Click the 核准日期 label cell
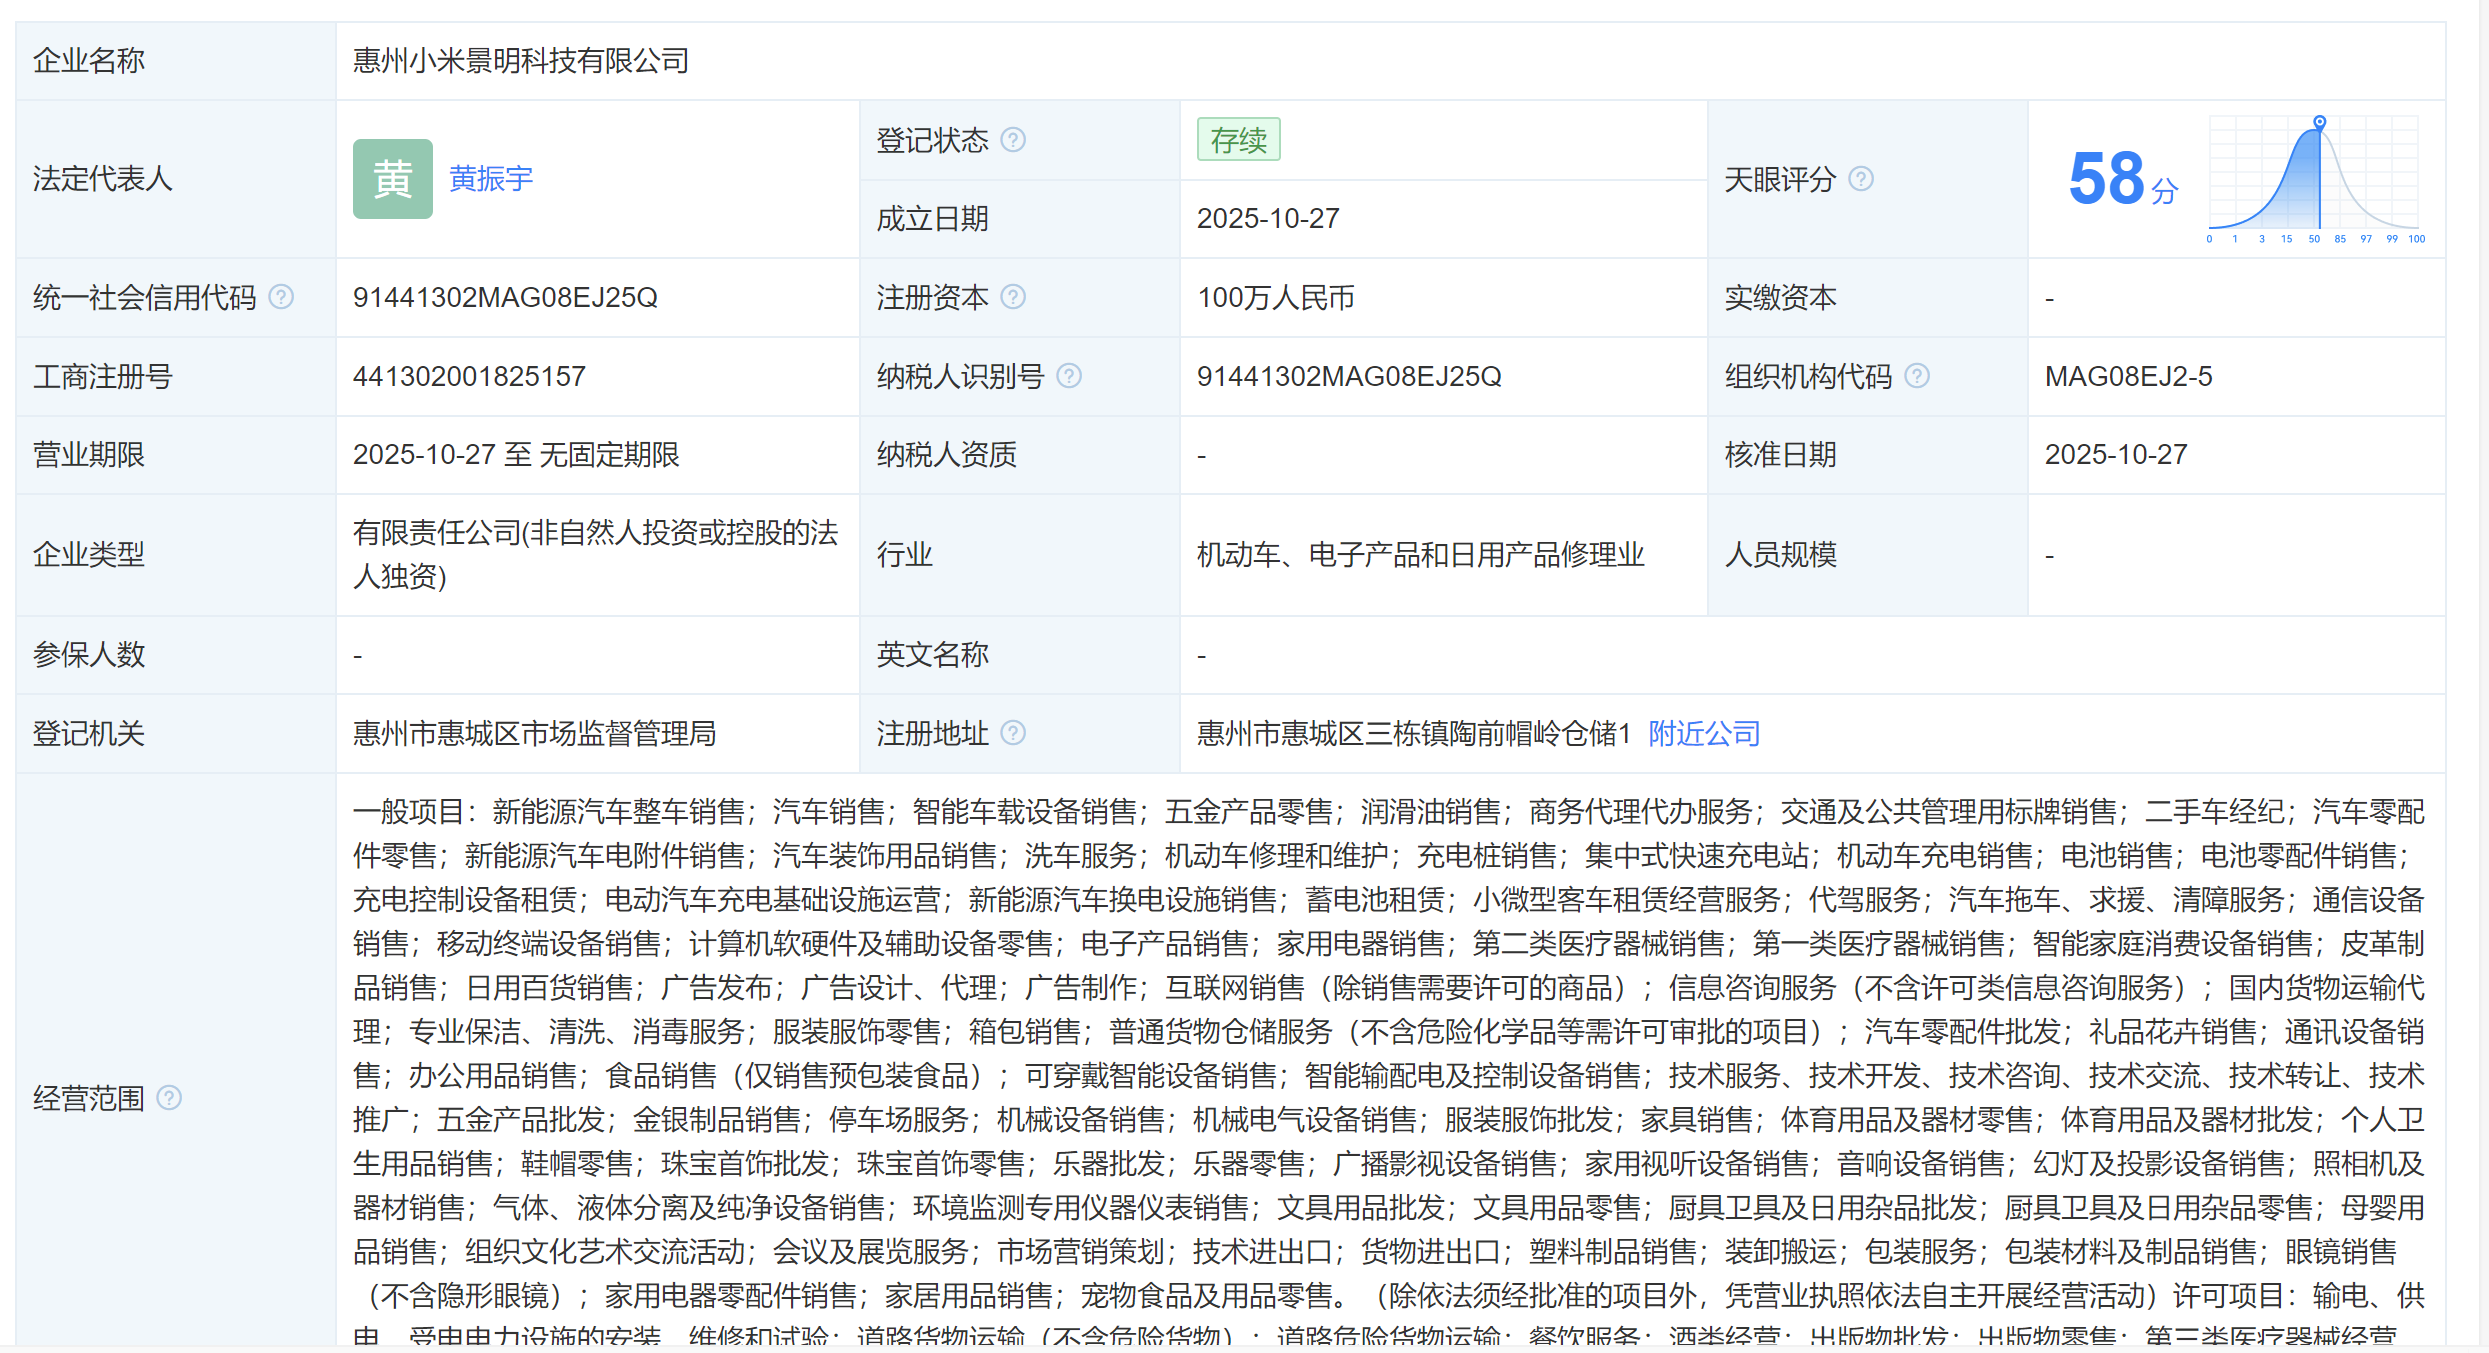This screenshot has width=2489, height=1353. (1868, 454)
